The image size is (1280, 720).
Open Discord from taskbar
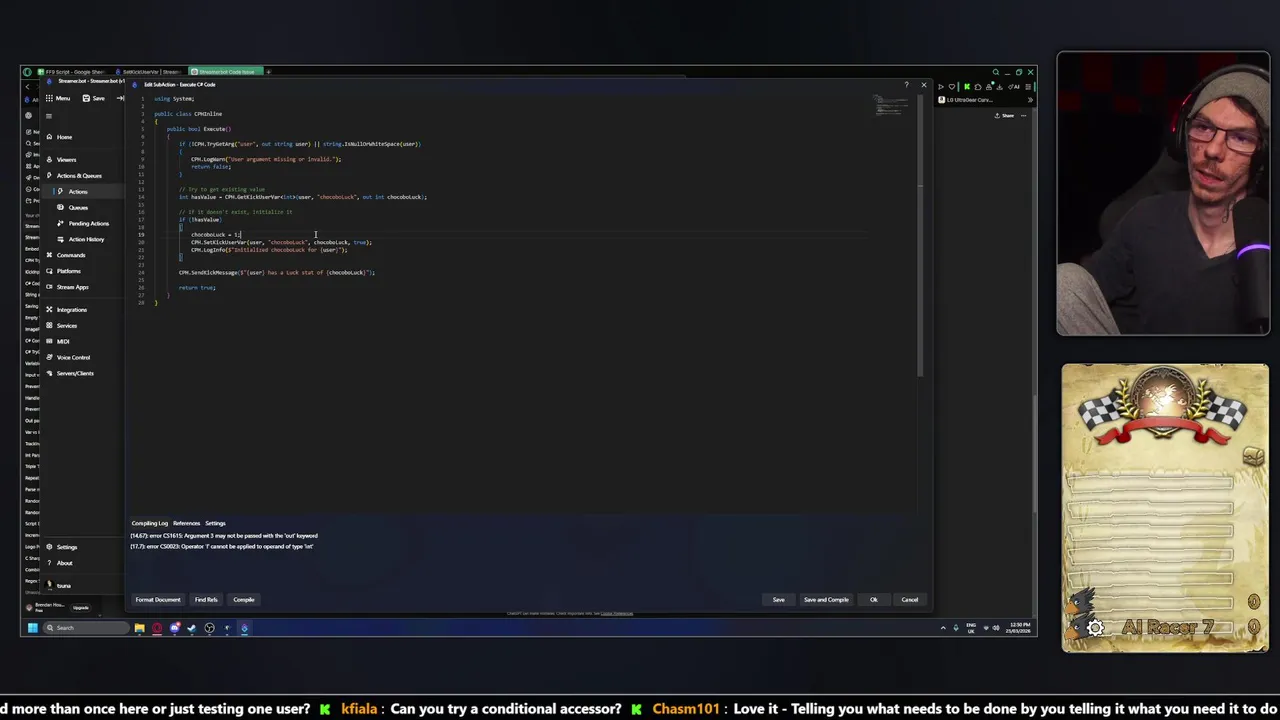tap(175, 628)
